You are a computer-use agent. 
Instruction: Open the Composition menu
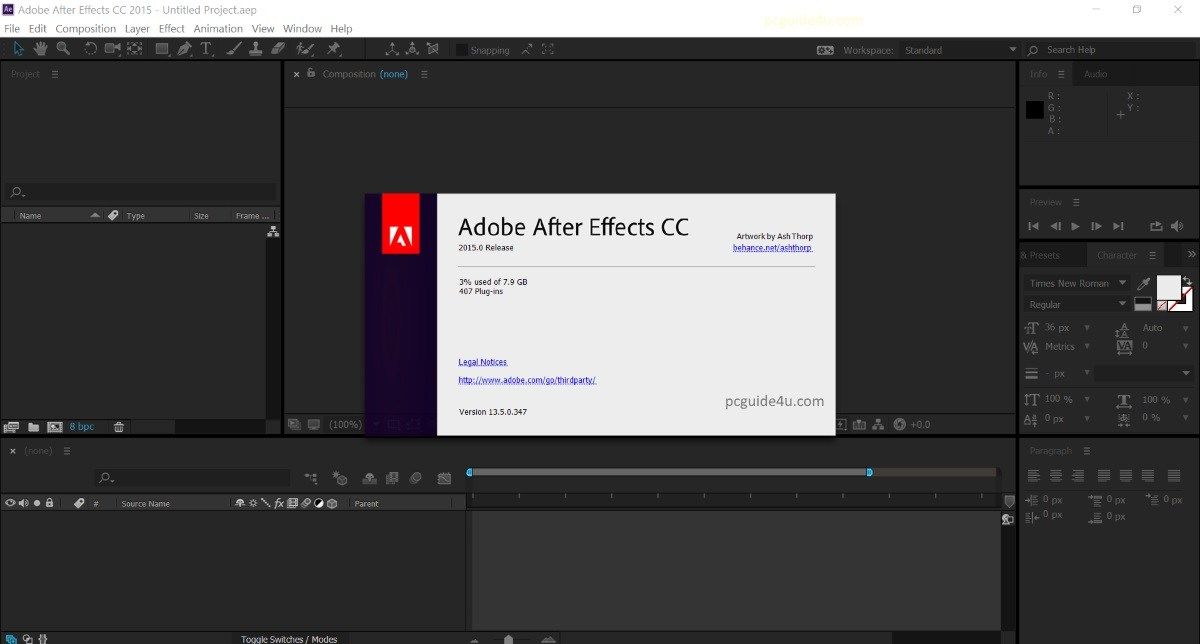click(86, 28)
